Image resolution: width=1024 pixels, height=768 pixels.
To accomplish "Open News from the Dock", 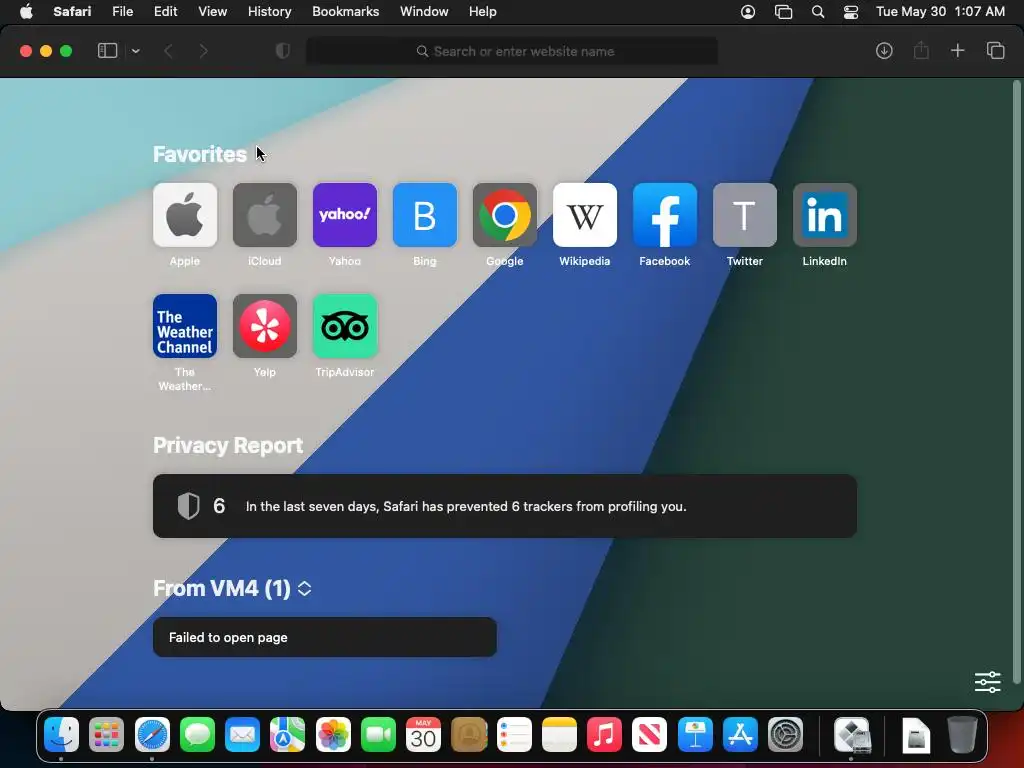I will (x=649, y=735).
